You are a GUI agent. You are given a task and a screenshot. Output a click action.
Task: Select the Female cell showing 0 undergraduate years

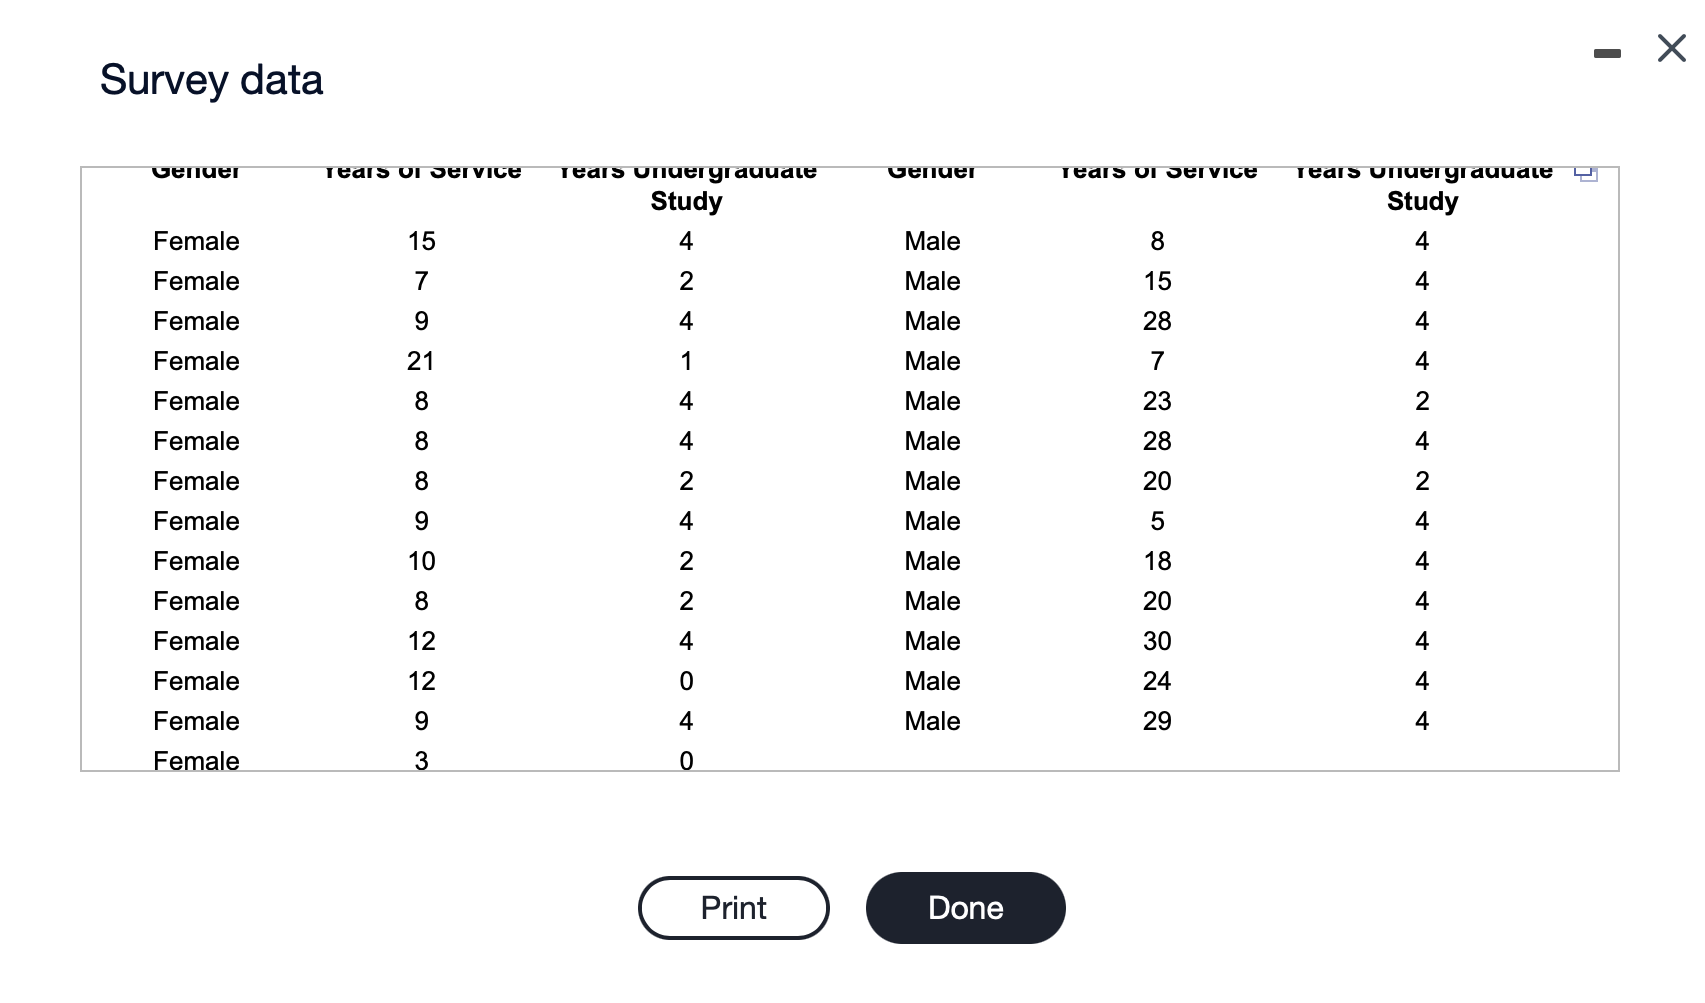[686, 681]
